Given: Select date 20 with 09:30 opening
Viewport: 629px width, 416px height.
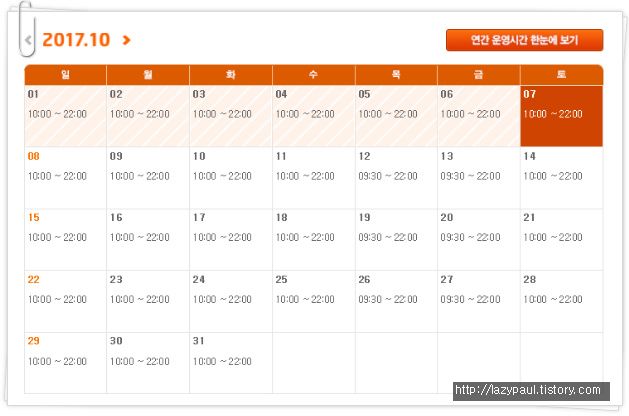Looking at the screenshot, I should [x=479, y=239].
